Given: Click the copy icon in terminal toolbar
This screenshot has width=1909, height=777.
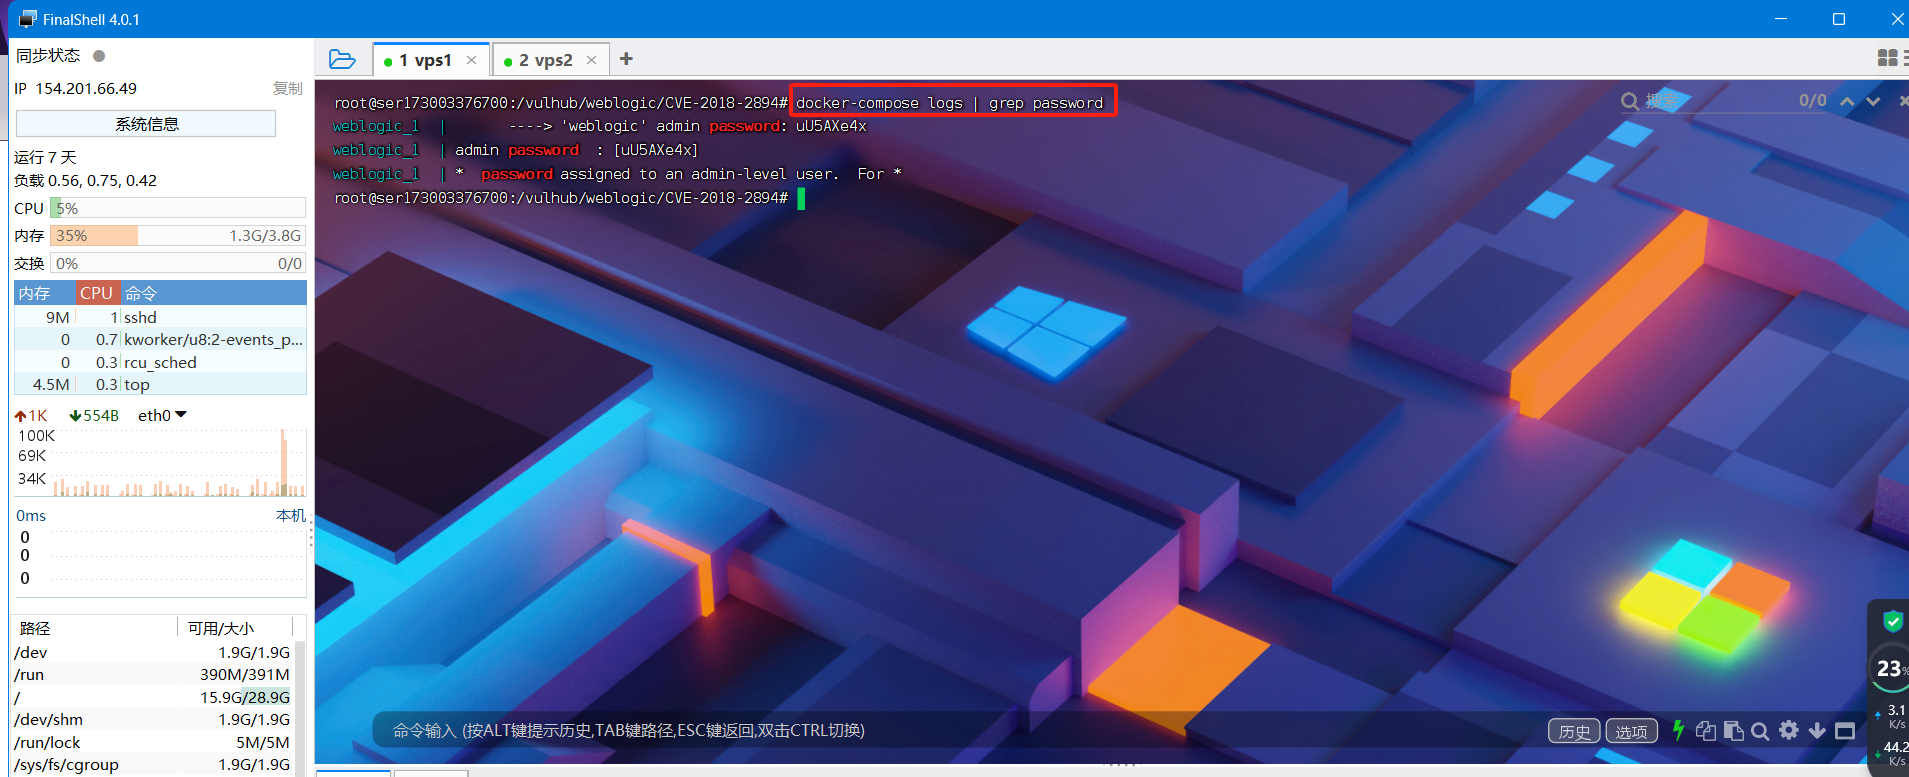Looking at the screenshot, I should [x=1706, y=730].
